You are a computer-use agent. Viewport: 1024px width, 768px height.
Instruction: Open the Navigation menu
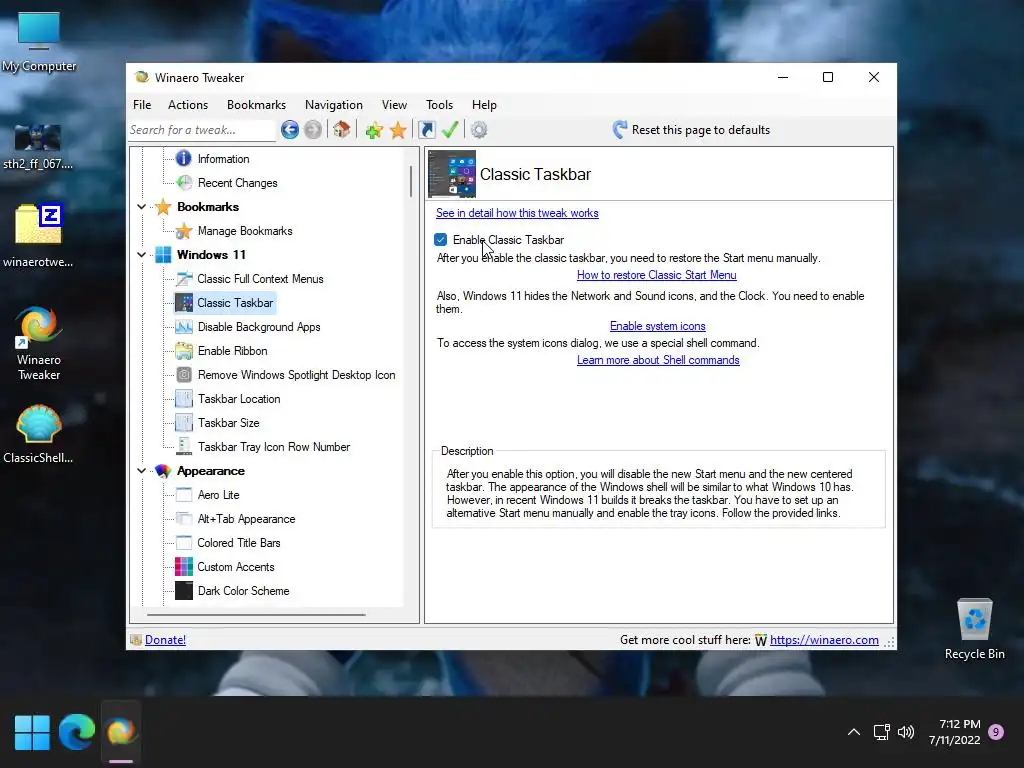point(334,104)
